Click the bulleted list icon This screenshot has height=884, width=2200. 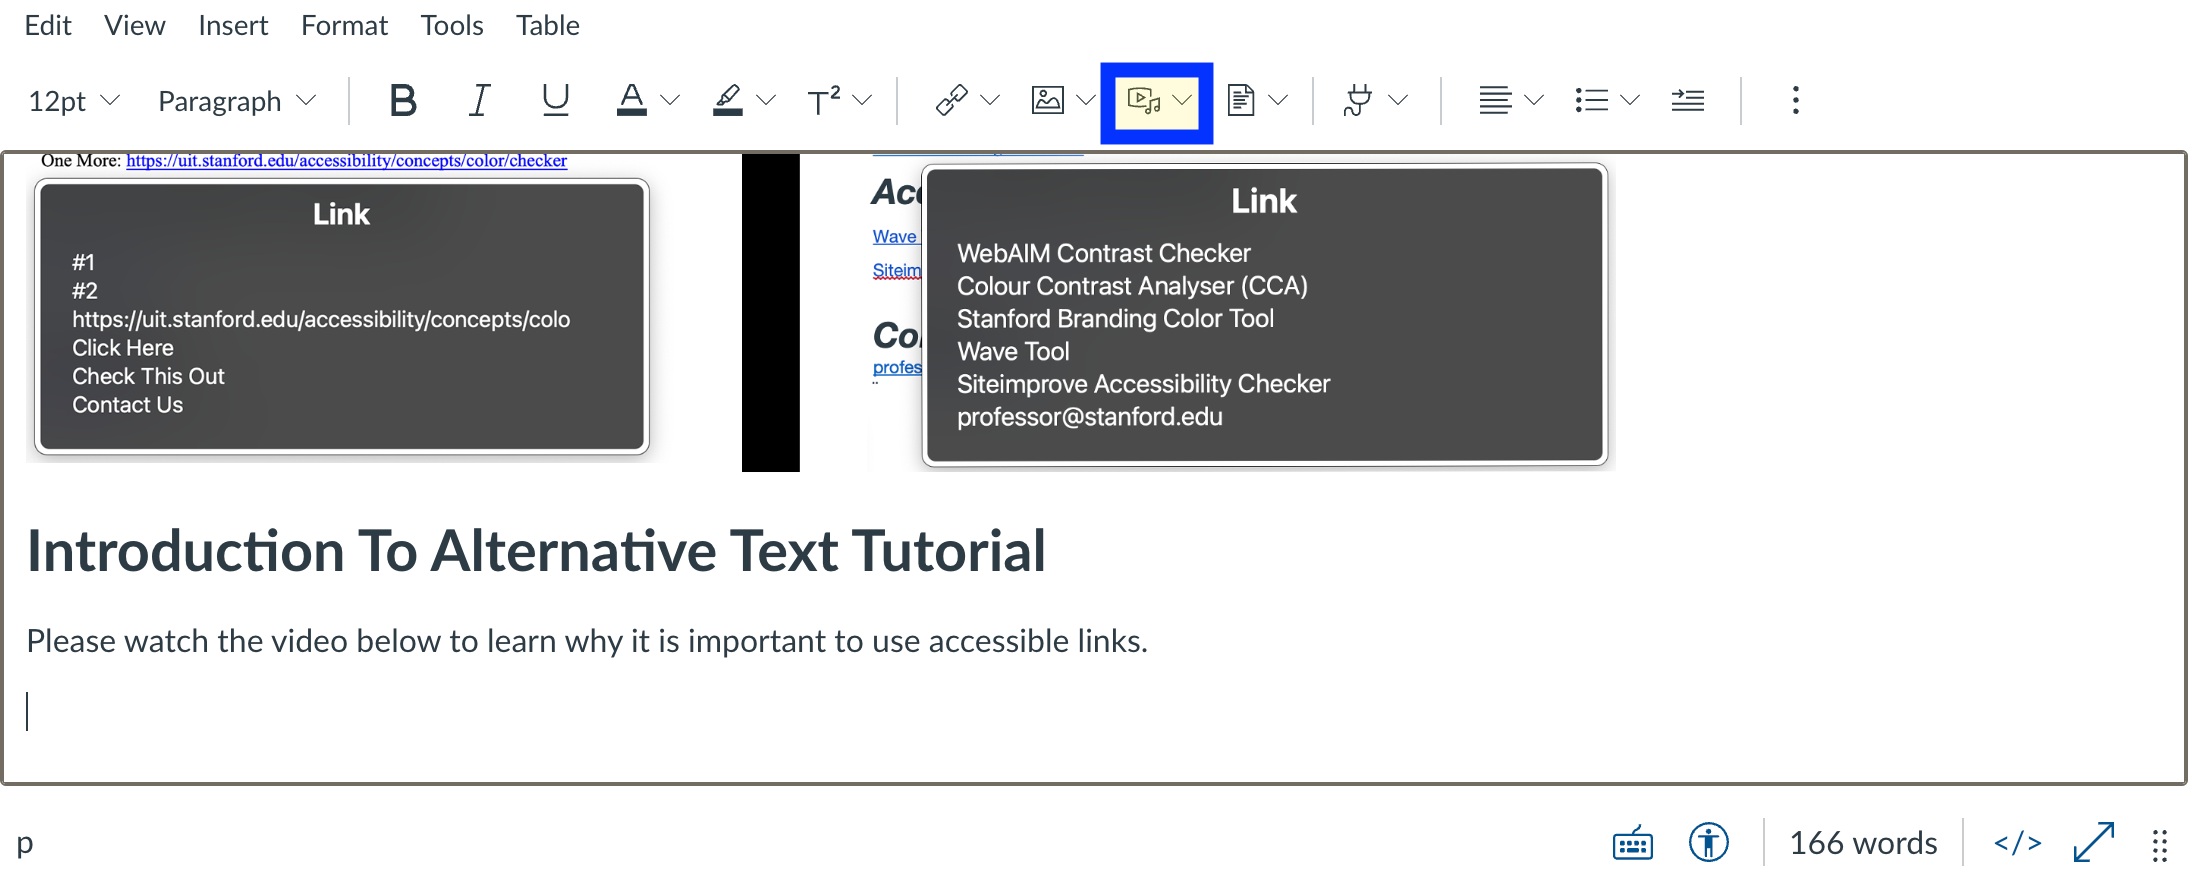click(x=1591, y=100)
